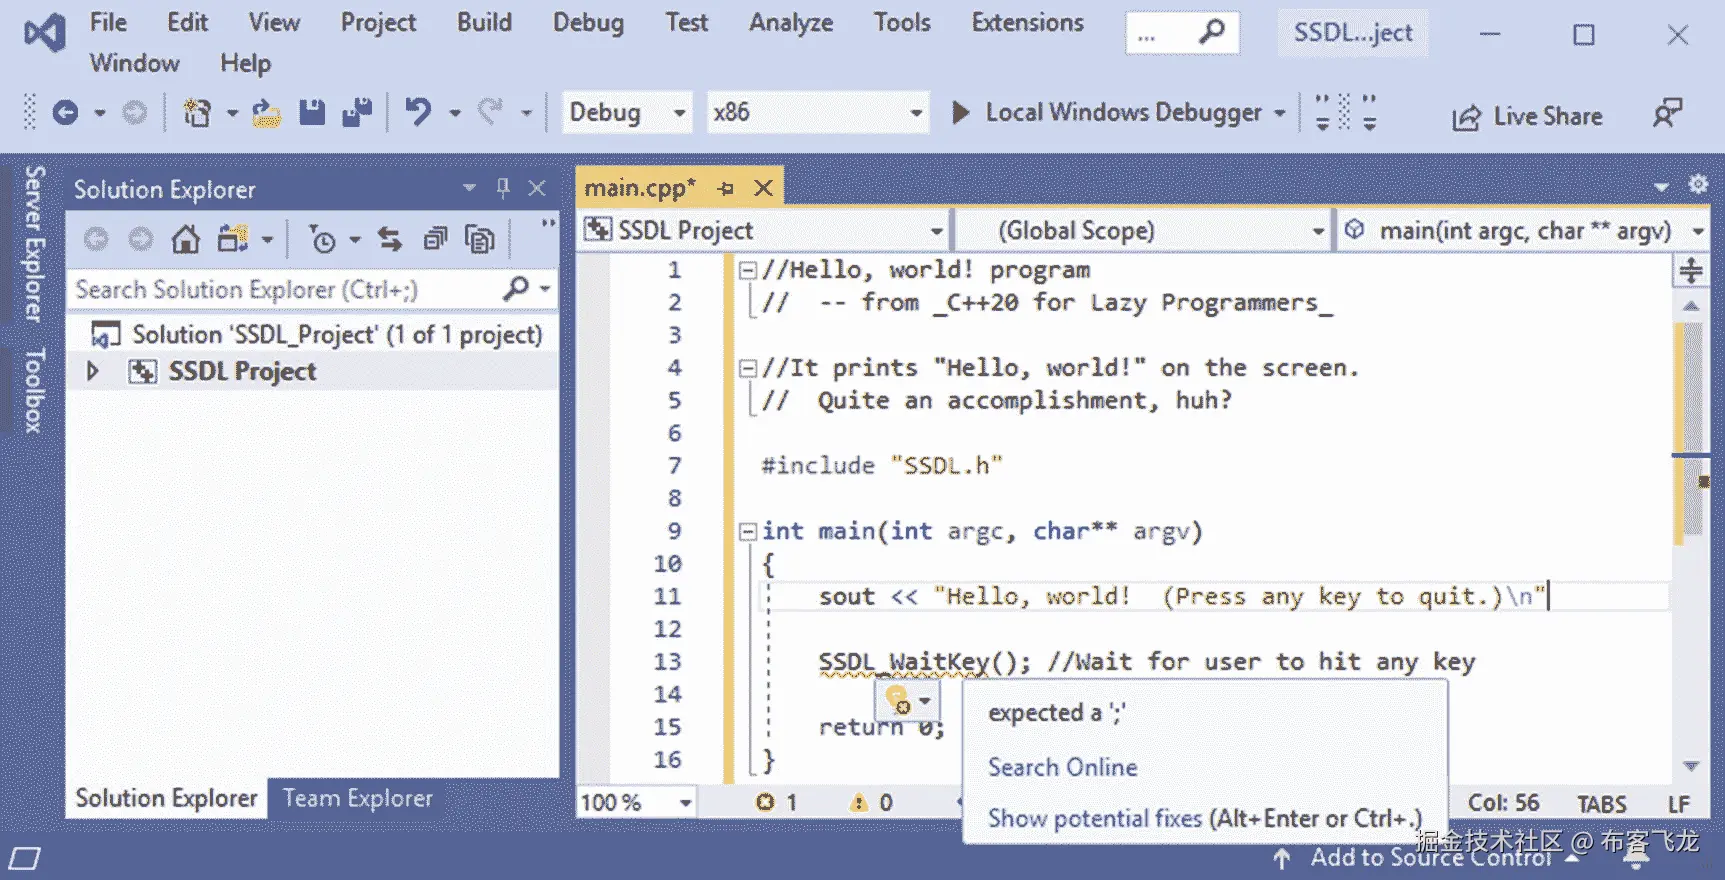The image size is (1725, 880).
Task: Click the Save All icon
Action: click(357, 112)
